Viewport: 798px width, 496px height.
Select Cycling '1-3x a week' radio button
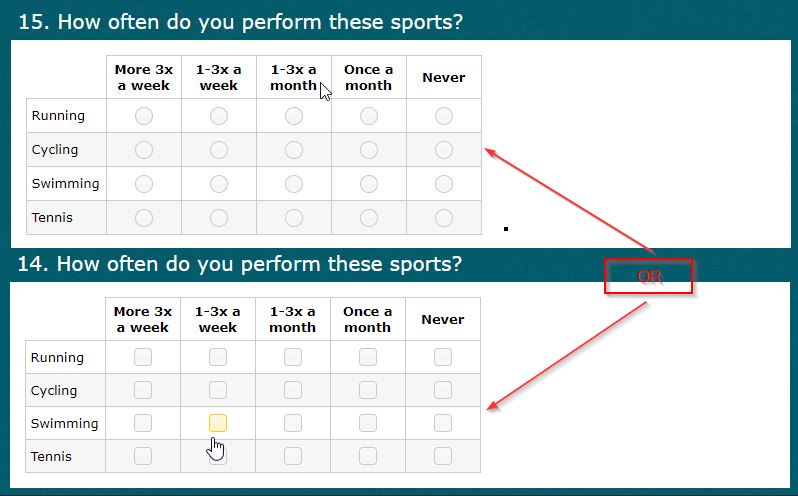coord(219,150)
